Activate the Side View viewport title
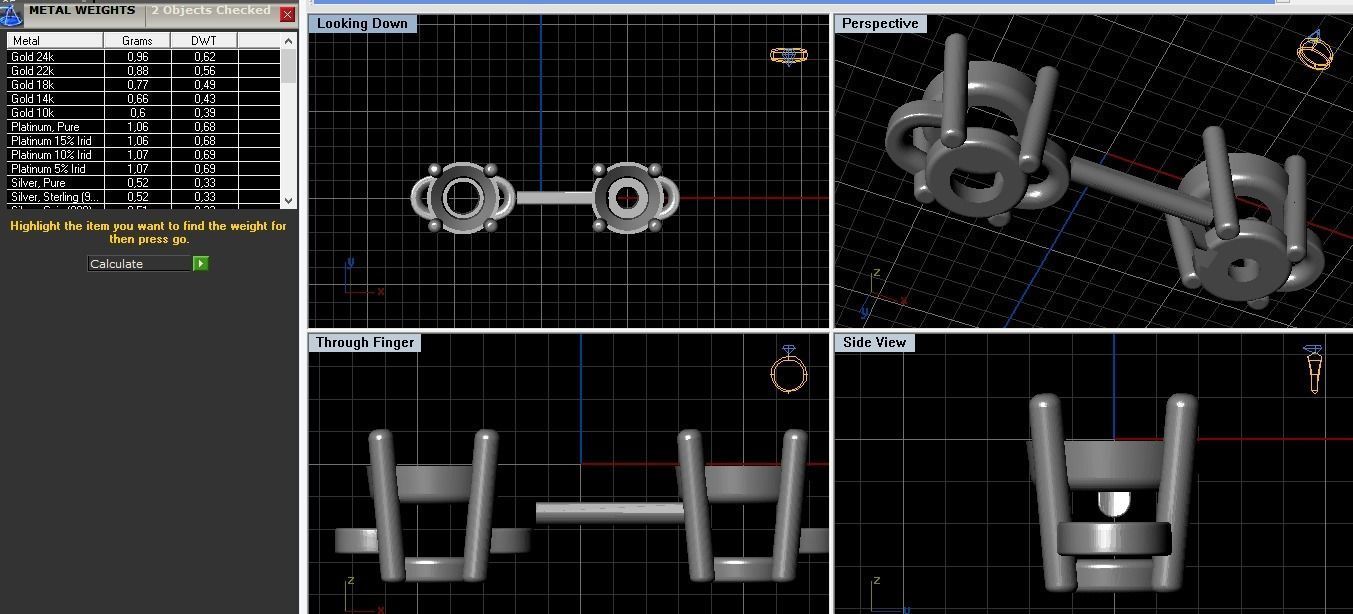The height and width of the screenshot is (614, 1353). [874, 342]
